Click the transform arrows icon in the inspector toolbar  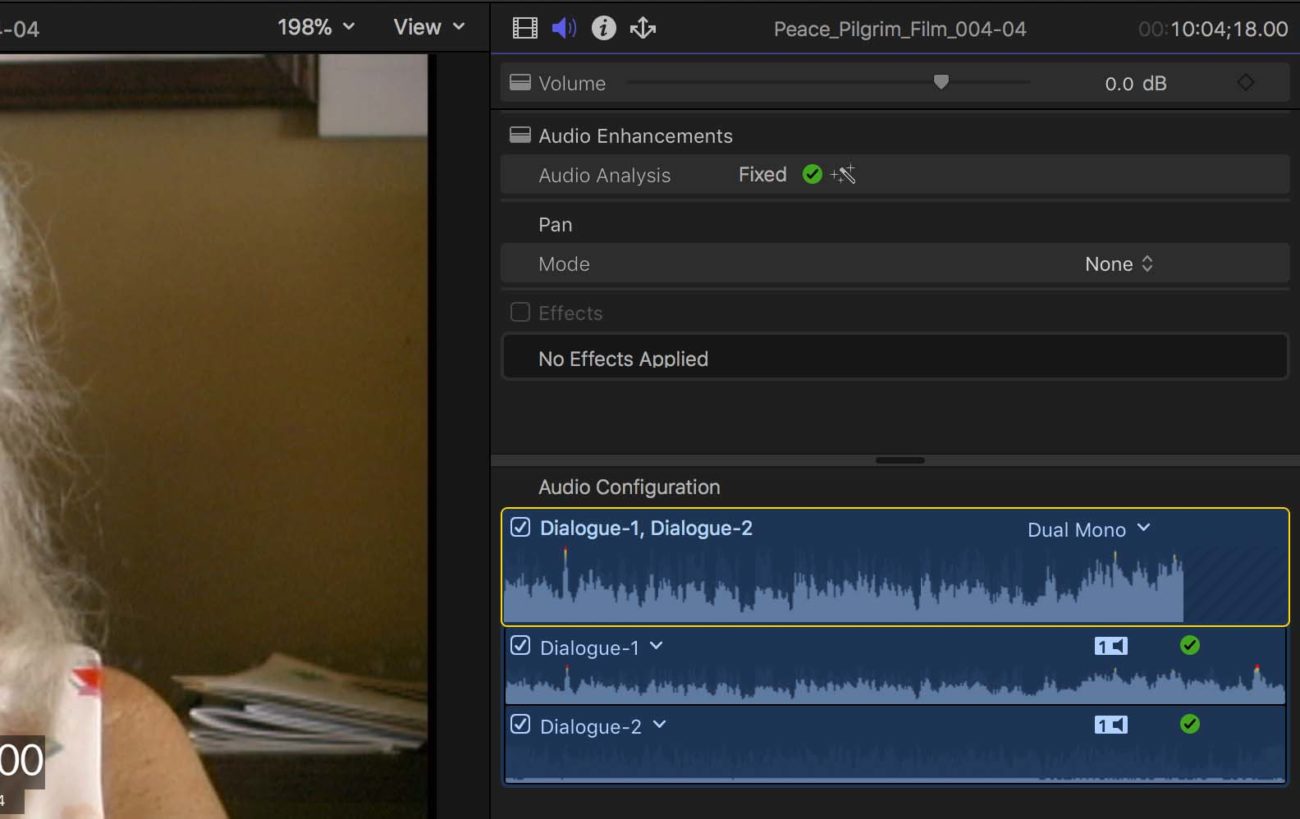[643, 27]
